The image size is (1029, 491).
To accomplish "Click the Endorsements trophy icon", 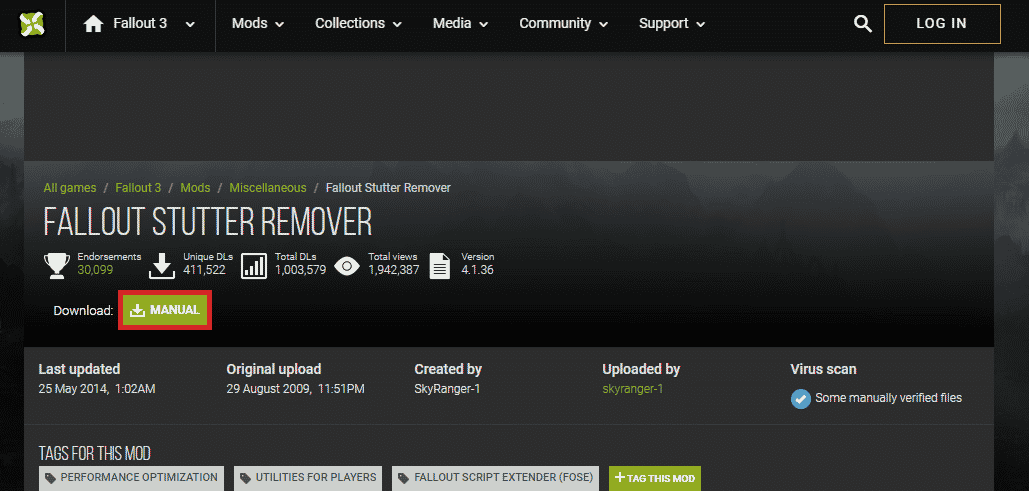I will (56, 266).
